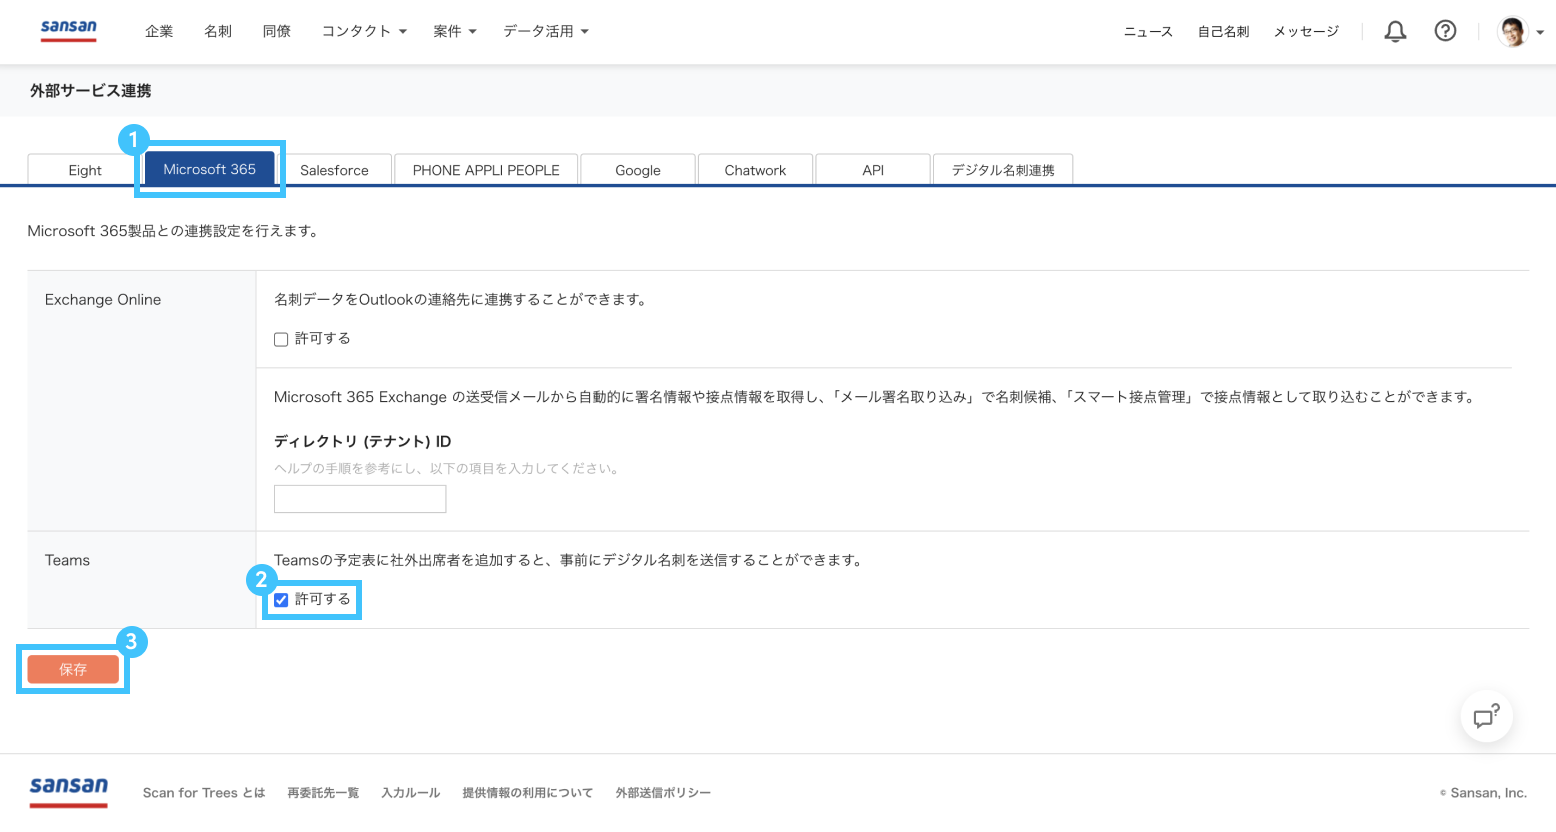The image size is (1556, 832).
Task: Expand the 案件 dropdown menu
Action: [455, 31]
